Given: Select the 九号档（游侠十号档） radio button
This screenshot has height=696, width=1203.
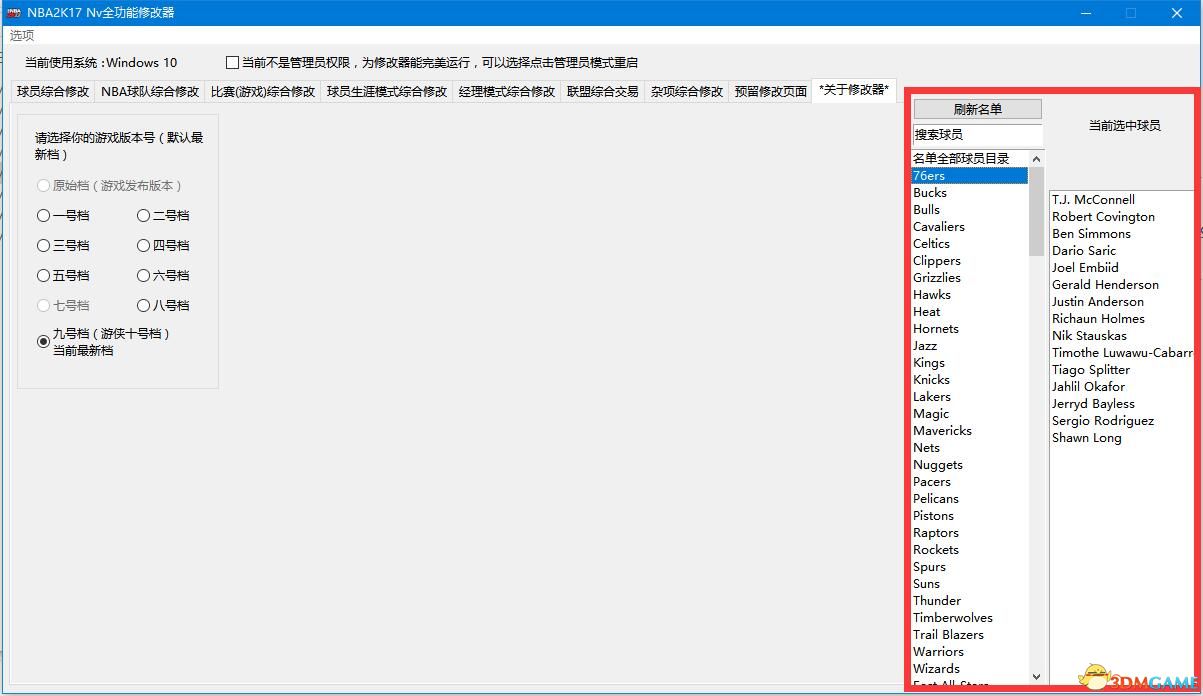Looking at the screenshot, I should [43, 342].
